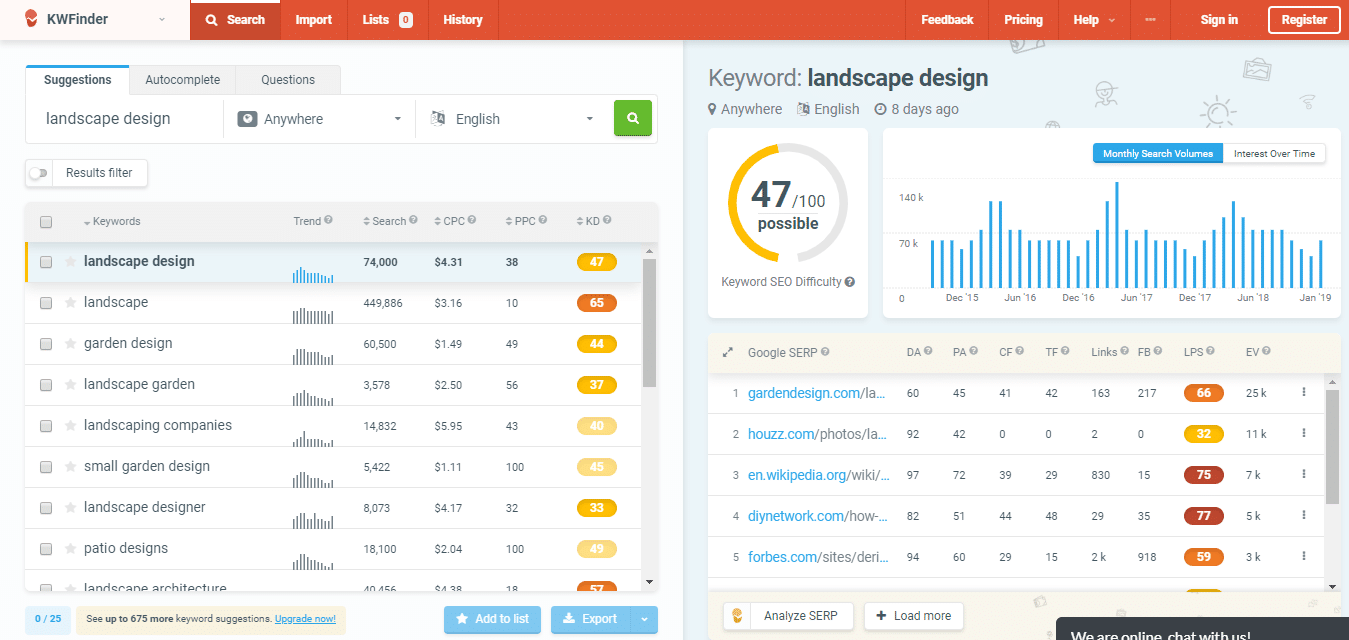This screenshot has height=640, width=1349.
Task: Click the keyword input field
Action: pyautogui.click(x=125, y=118)
